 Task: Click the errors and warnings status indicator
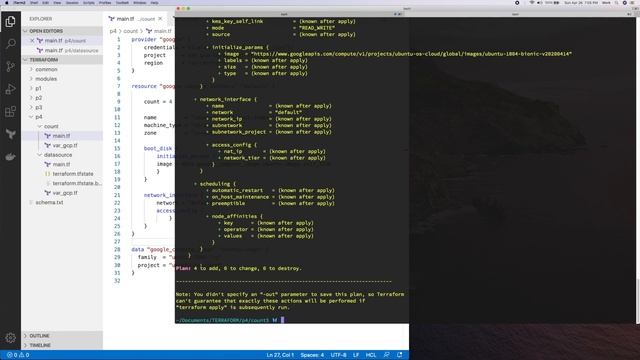(18, 355)
